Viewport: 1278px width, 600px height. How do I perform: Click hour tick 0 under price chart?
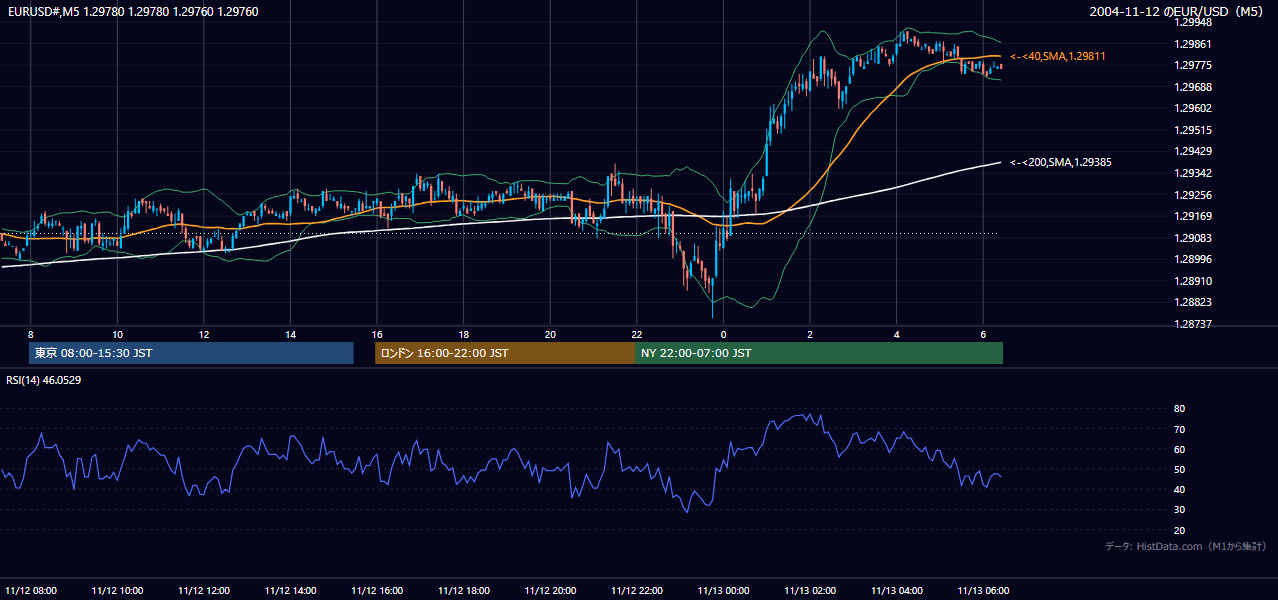[x=724, y=334]
